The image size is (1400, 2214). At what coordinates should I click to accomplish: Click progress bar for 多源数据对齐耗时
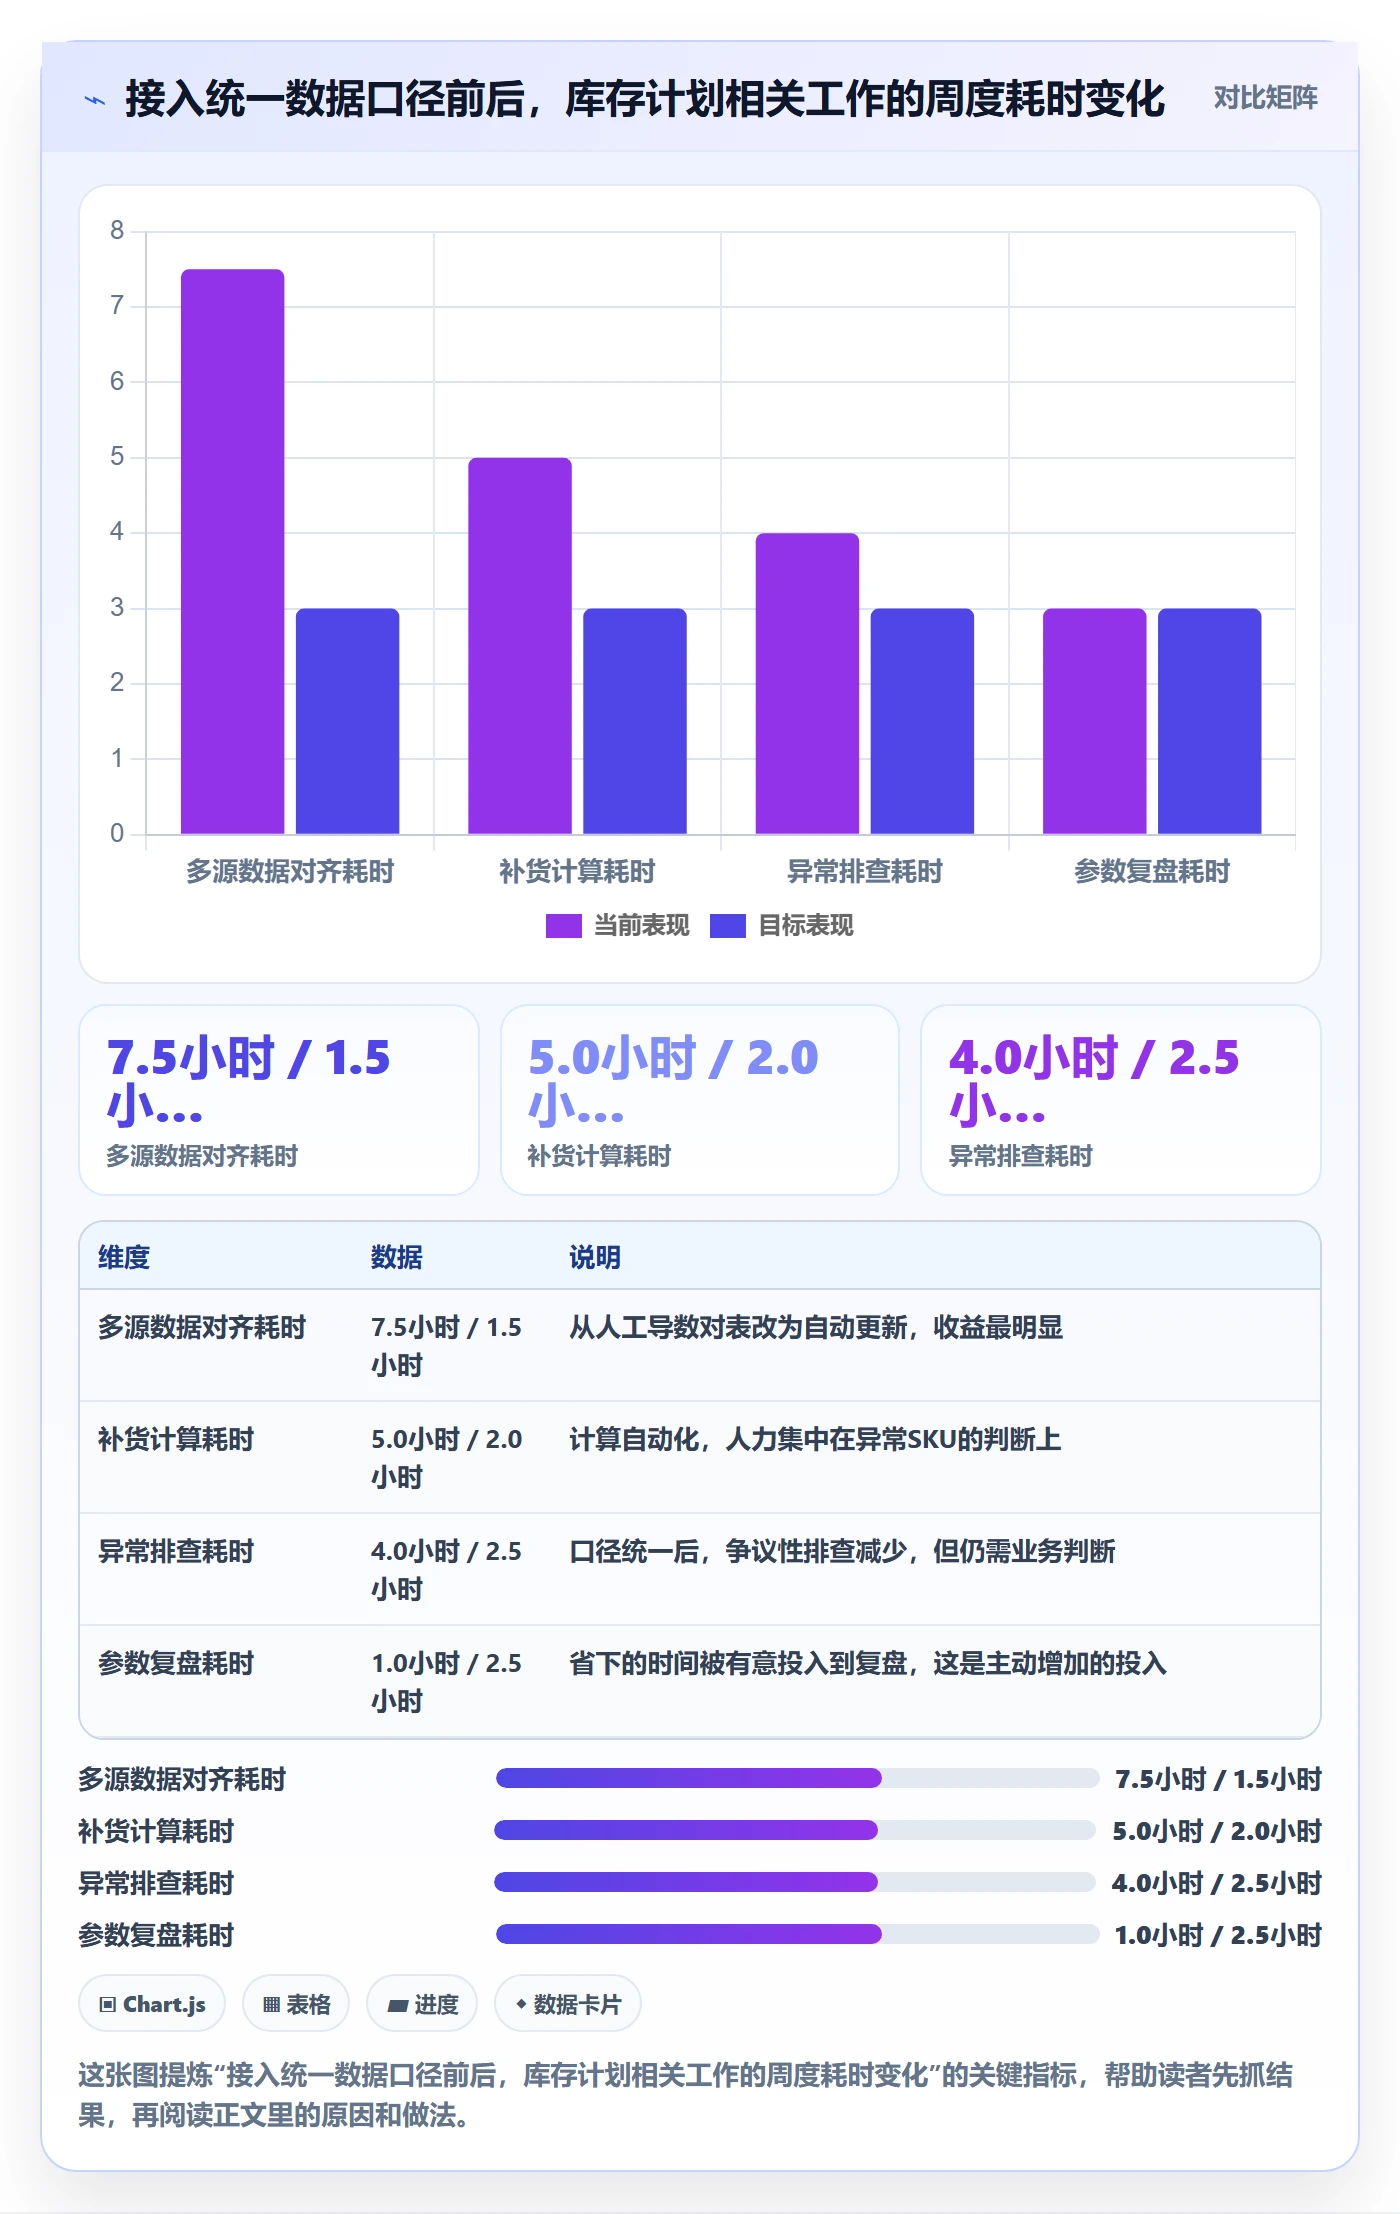797,1778
